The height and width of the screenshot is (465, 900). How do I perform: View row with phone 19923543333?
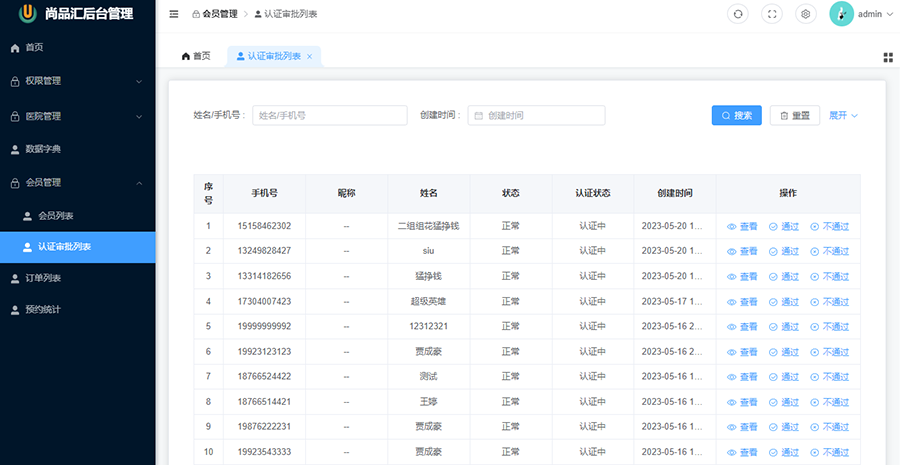(742, 452)
